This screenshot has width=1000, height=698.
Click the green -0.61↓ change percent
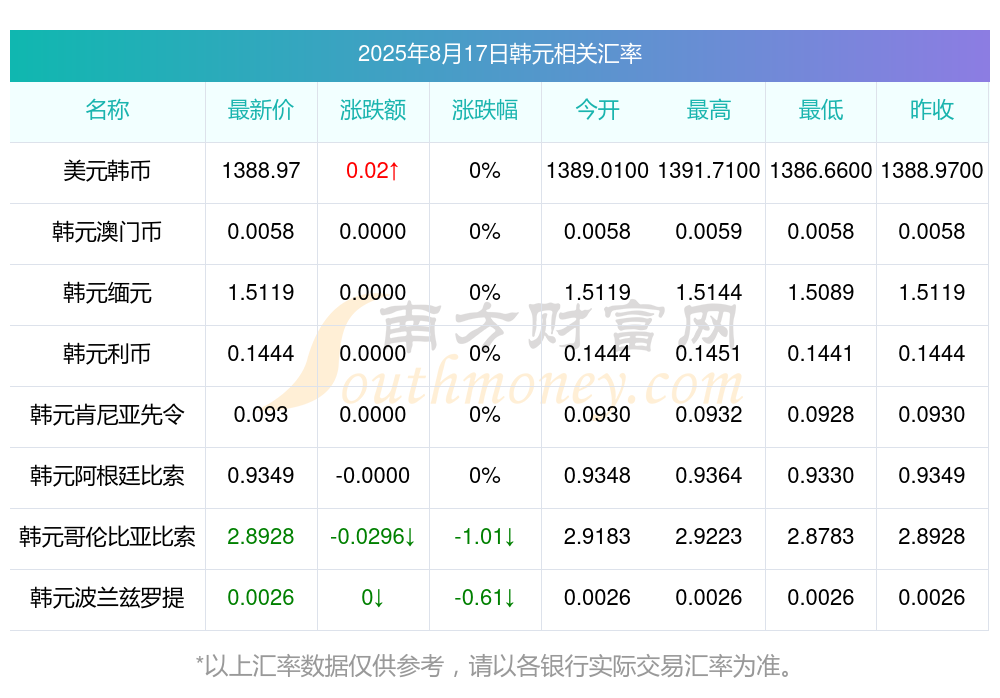coord(485,597)
